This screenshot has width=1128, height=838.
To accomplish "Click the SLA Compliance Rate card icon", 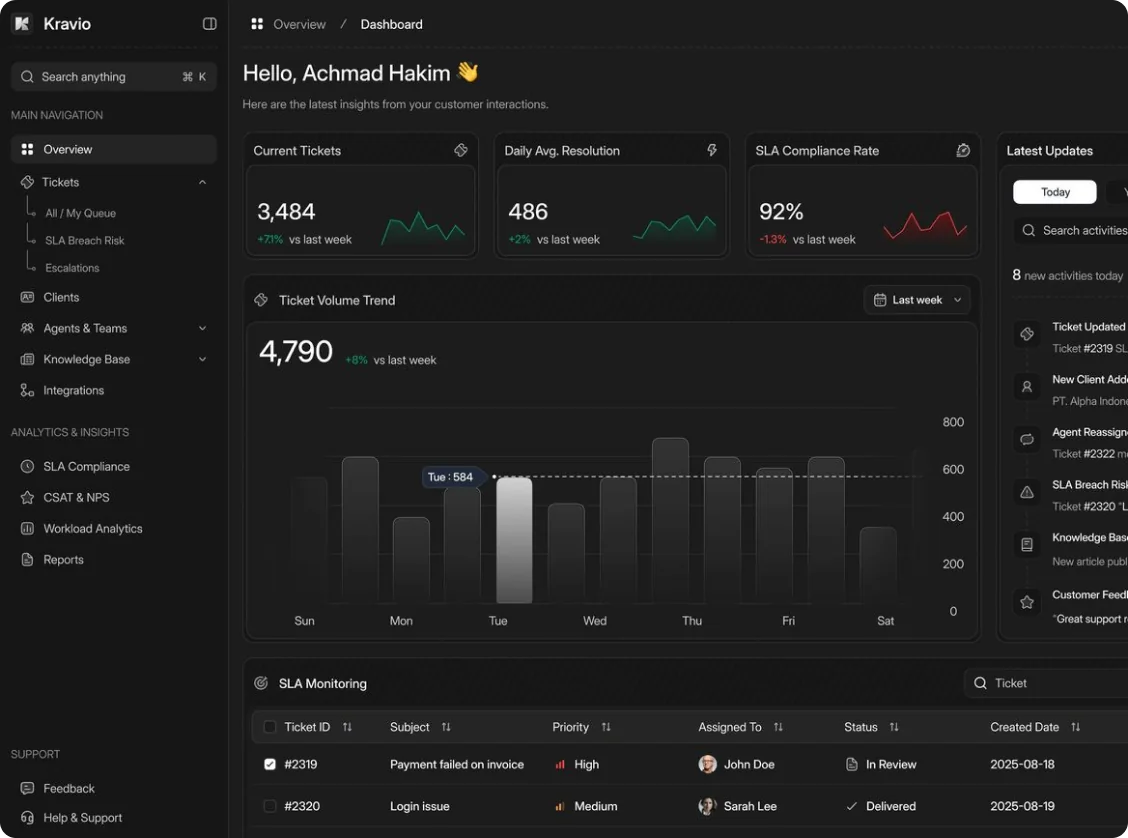I will pos(963,150).
